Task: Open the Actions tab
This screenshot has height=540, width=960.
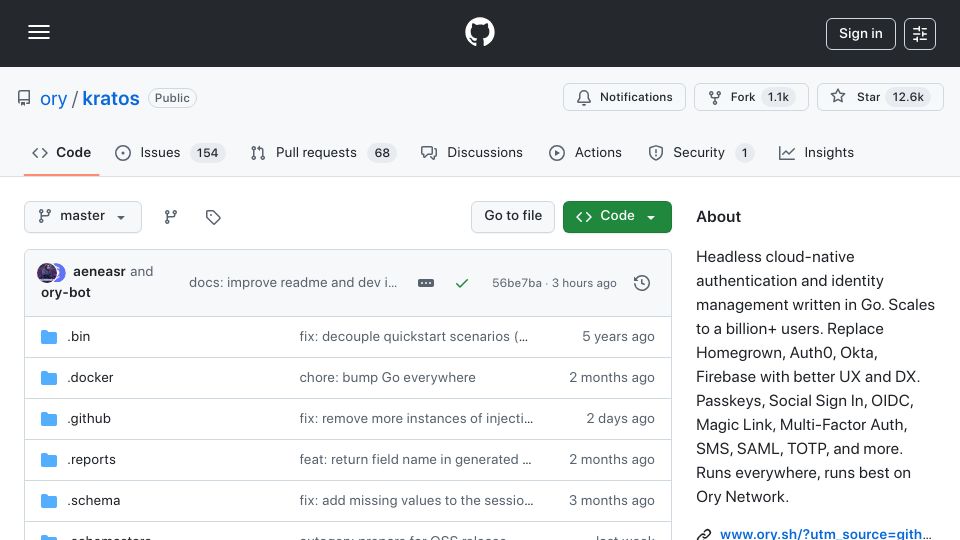Action: click(x=585, y=152)
